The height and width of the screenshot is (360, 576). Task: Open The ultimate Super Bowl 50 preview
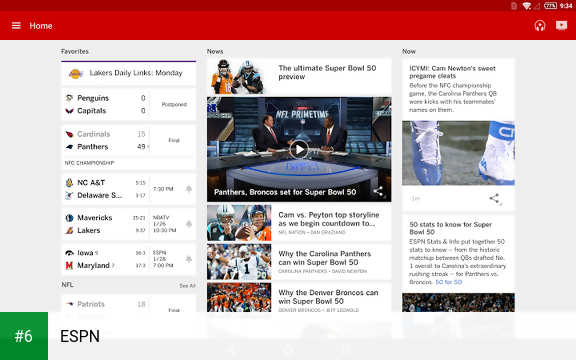[x=299, y=77]
